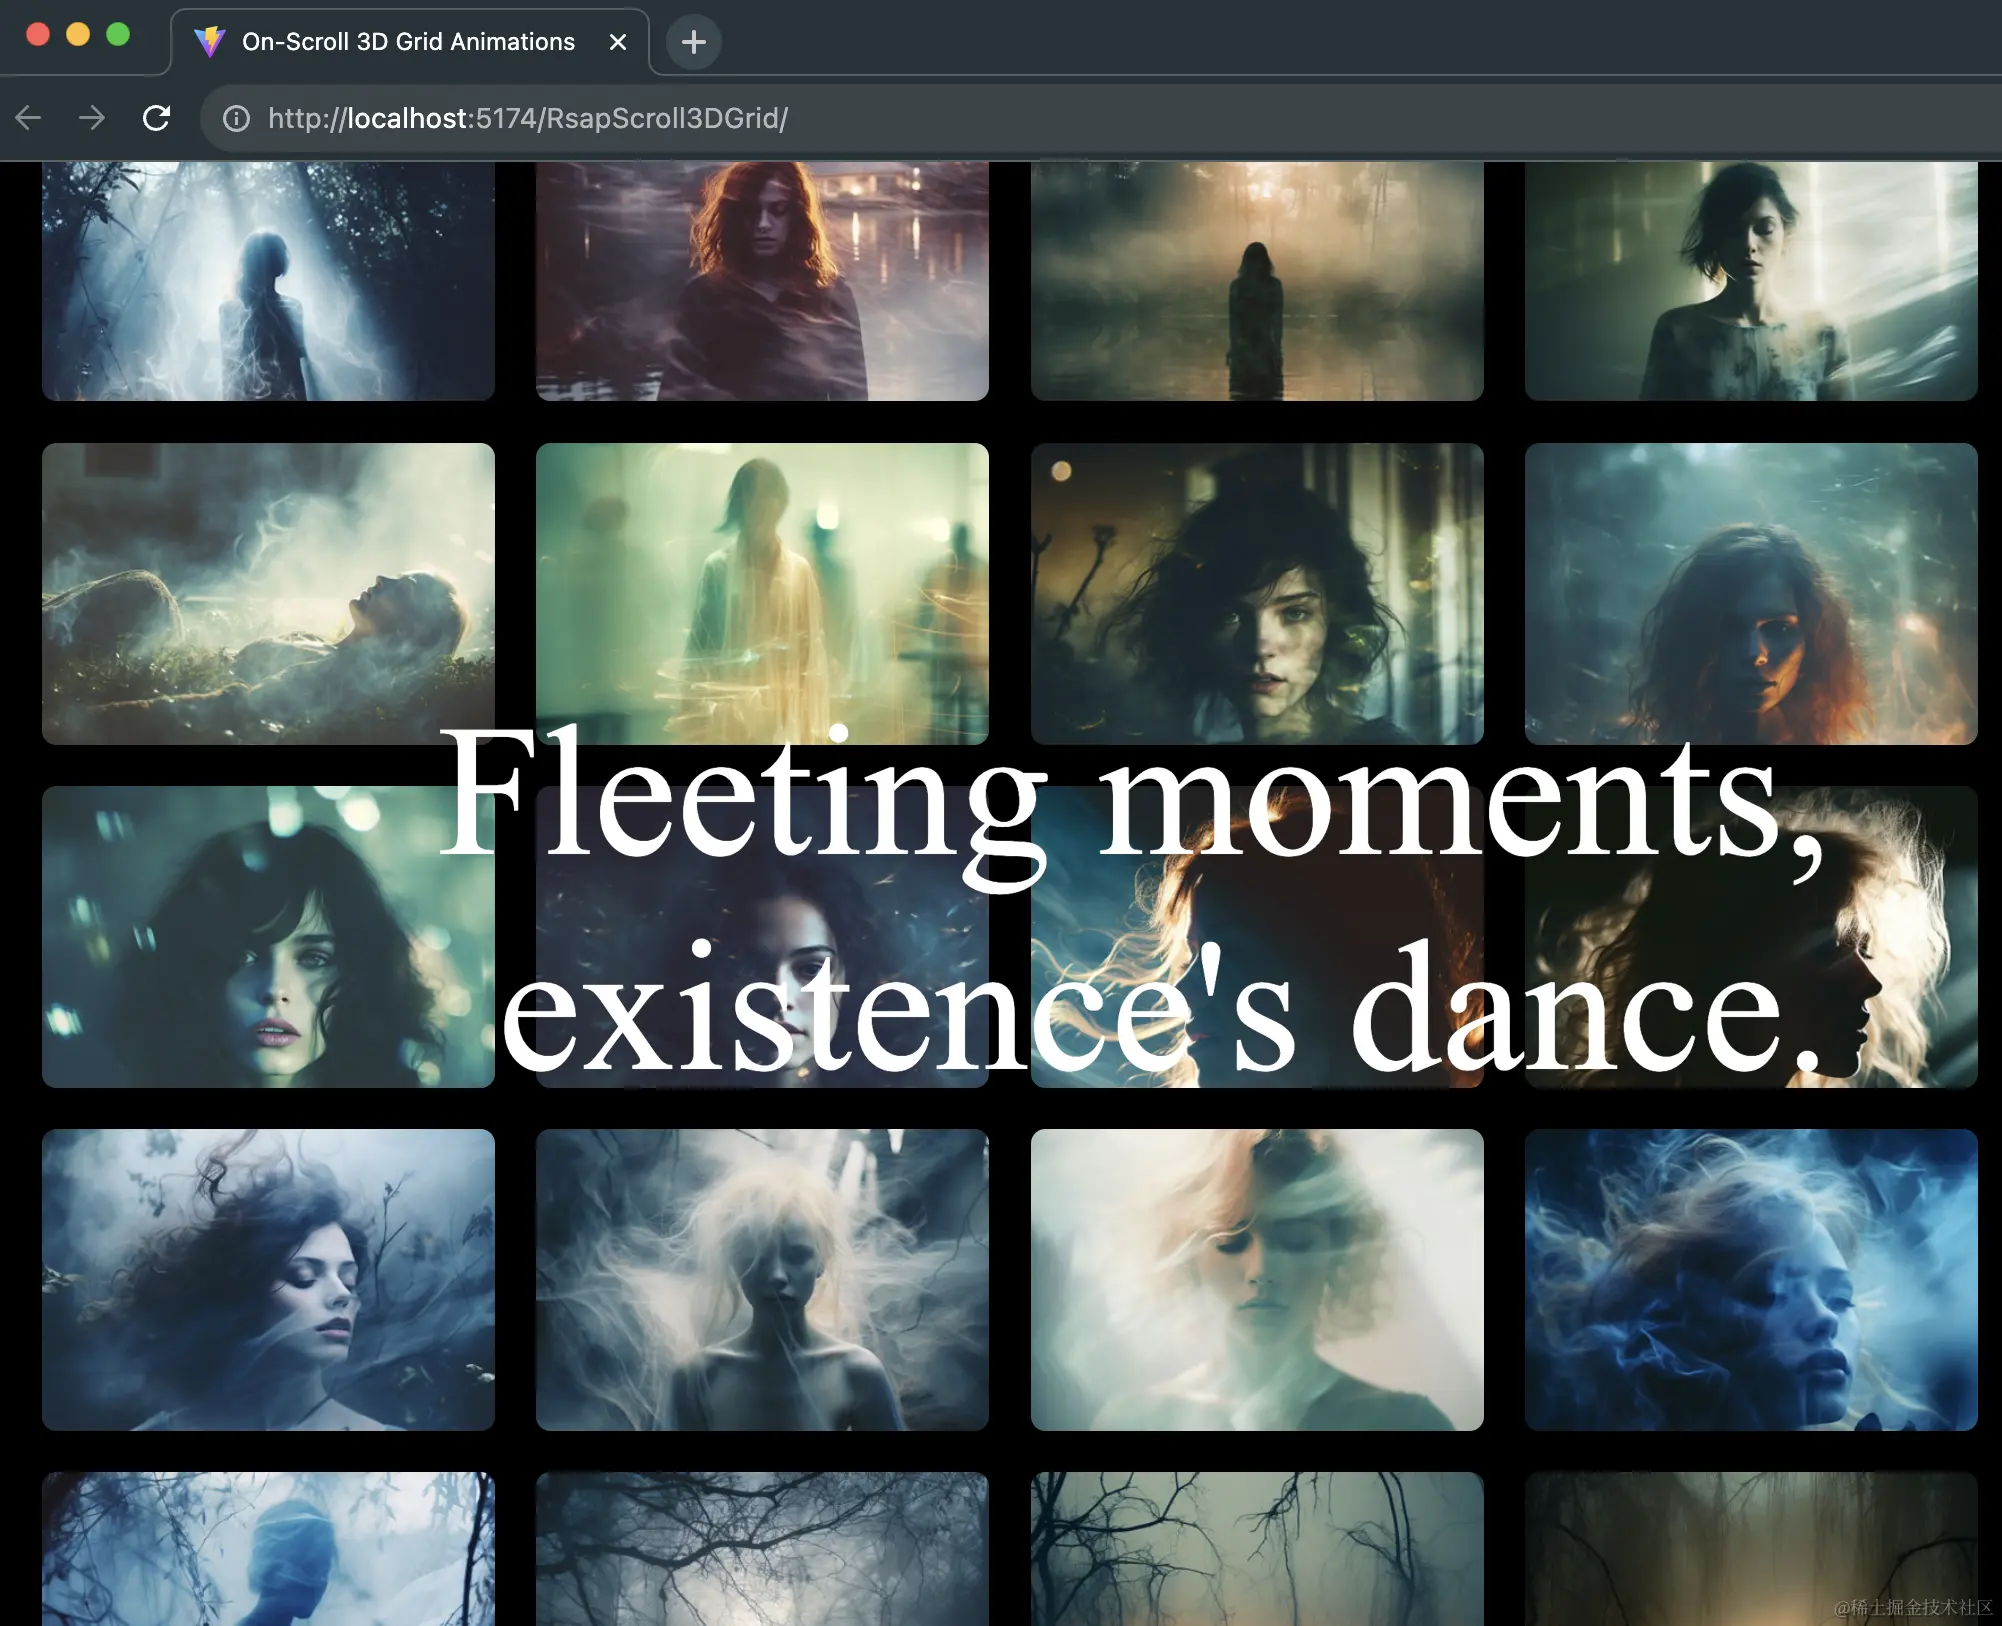Open bottom image of amber glowing dark forest
The height and width of the screenshot is (1626, 2002).
tap(1751, 1548)
